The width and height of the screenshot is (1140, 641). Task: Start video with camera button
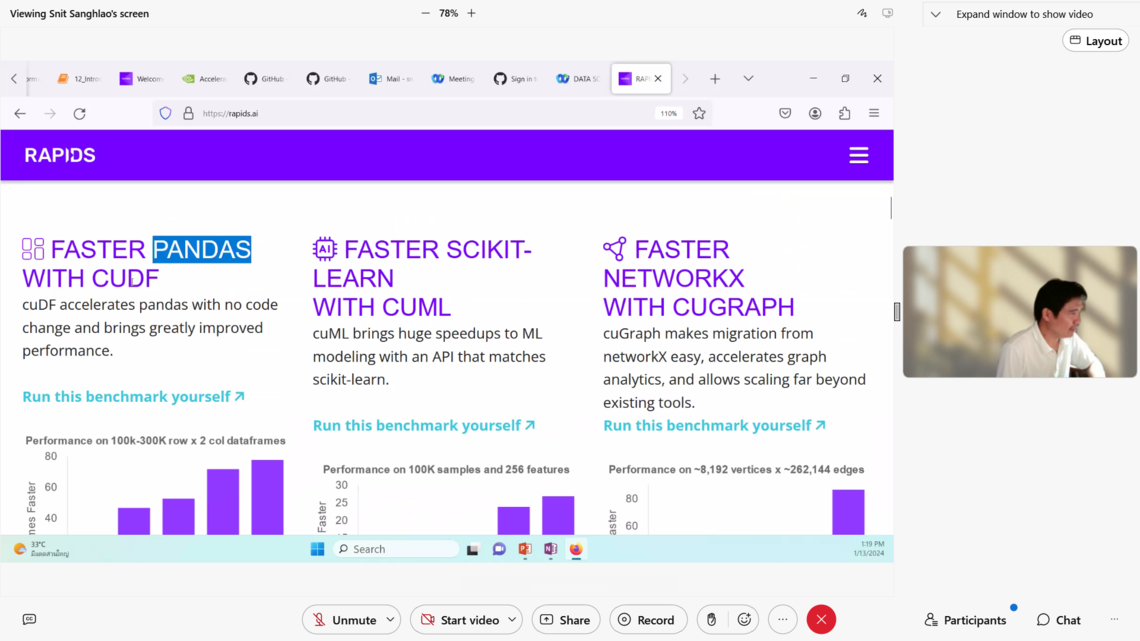point(458,620)
